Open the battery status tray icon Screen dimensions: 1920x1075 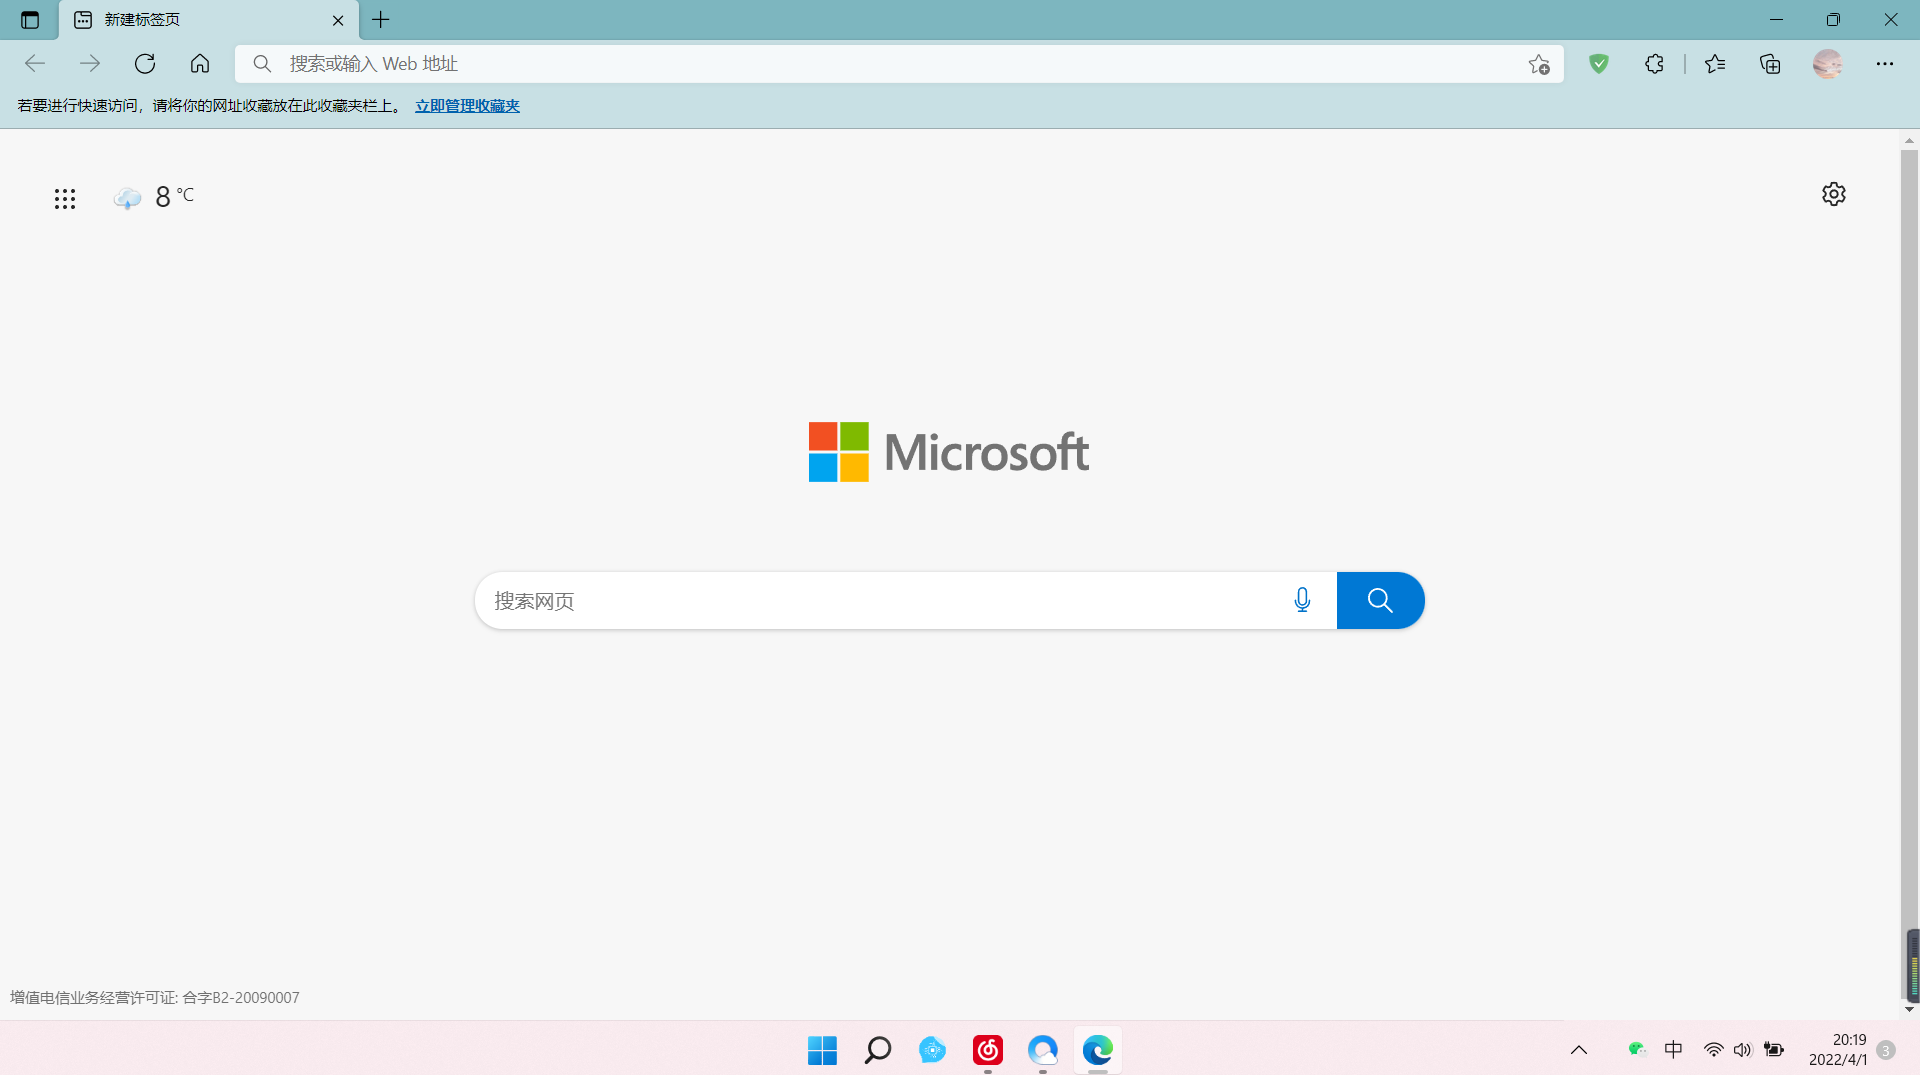(x=1774, y=1050)
